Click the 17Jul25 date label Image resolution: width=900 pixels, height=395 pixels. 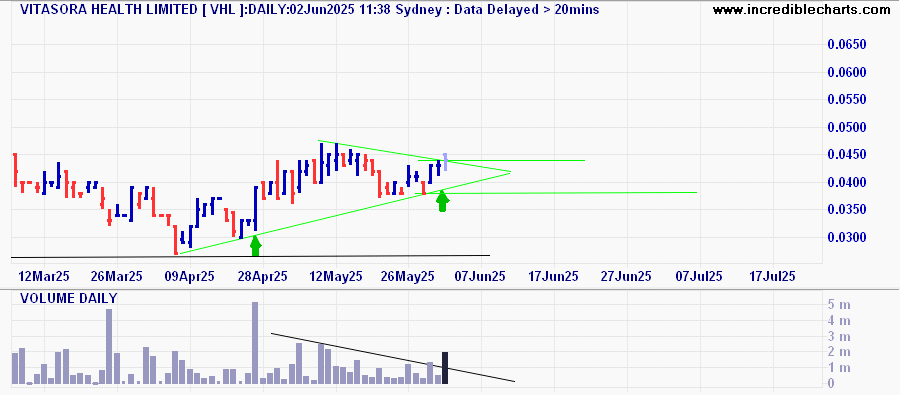coord(773,276)
